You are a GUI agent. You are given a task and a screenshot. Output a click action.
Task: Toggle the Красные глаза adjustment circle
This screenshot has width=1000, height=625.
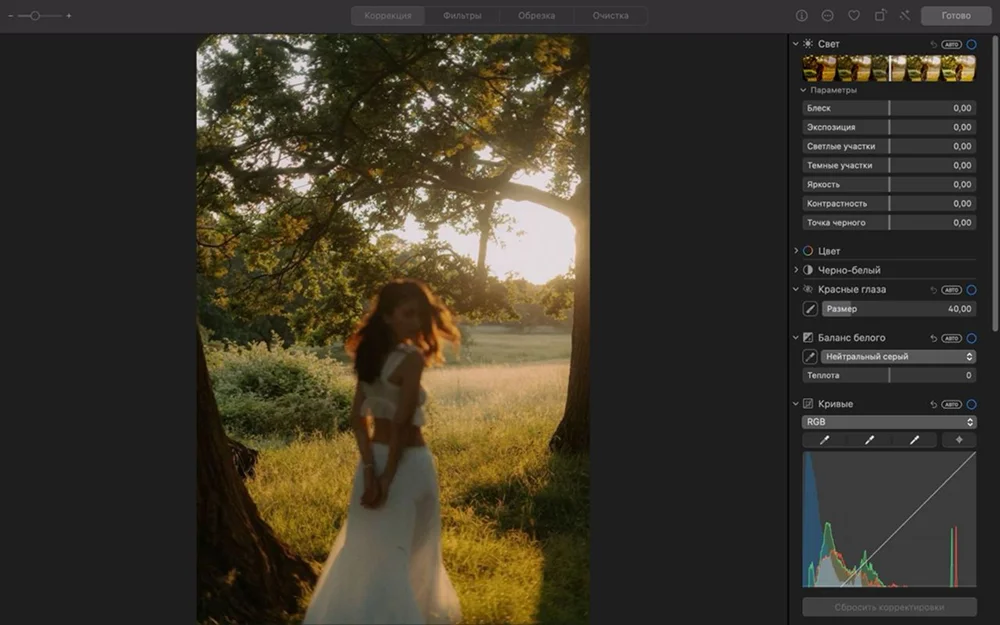(971, 290)
